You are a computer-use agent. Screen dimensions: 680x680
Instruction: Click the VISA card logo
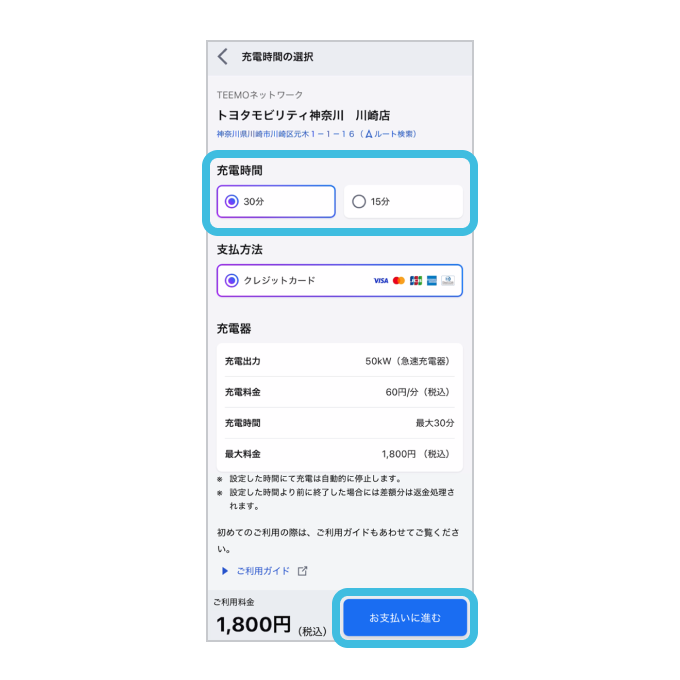pos(381,281)
